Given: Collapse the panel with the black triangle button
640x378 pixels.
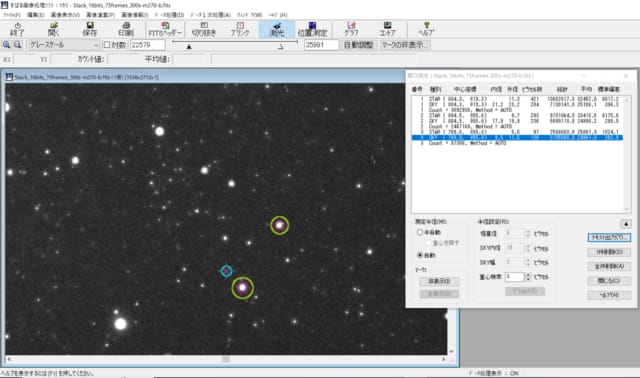Looking at the screenshot, I should (x=626, y=224).
